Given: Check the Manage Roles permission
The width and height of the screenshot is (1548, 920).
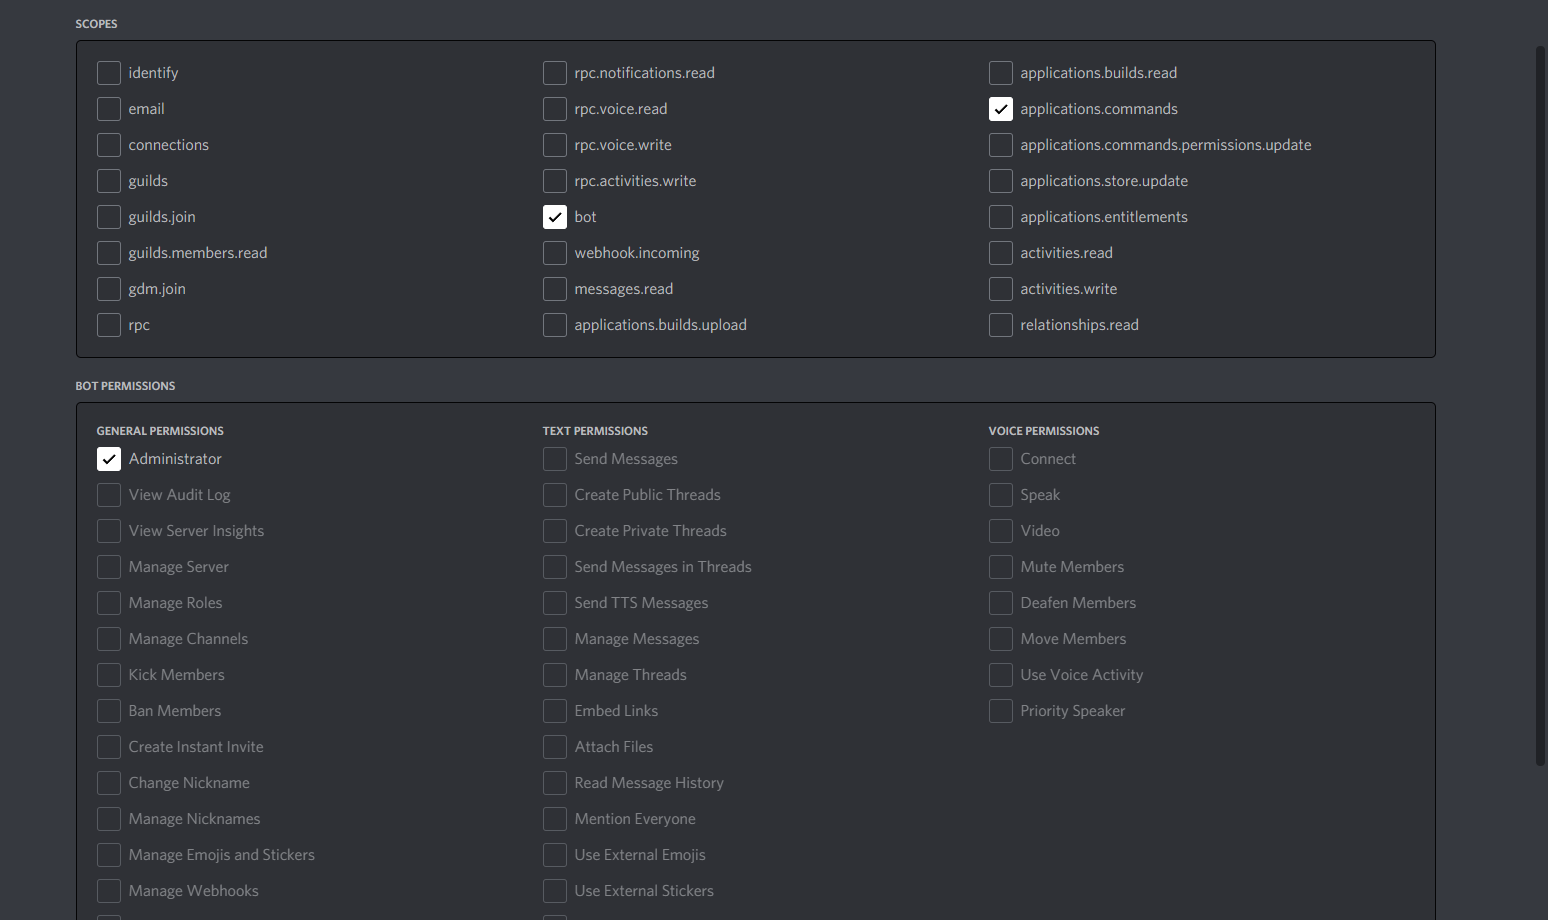Looking at the screenshot, I should coord(108,602).
